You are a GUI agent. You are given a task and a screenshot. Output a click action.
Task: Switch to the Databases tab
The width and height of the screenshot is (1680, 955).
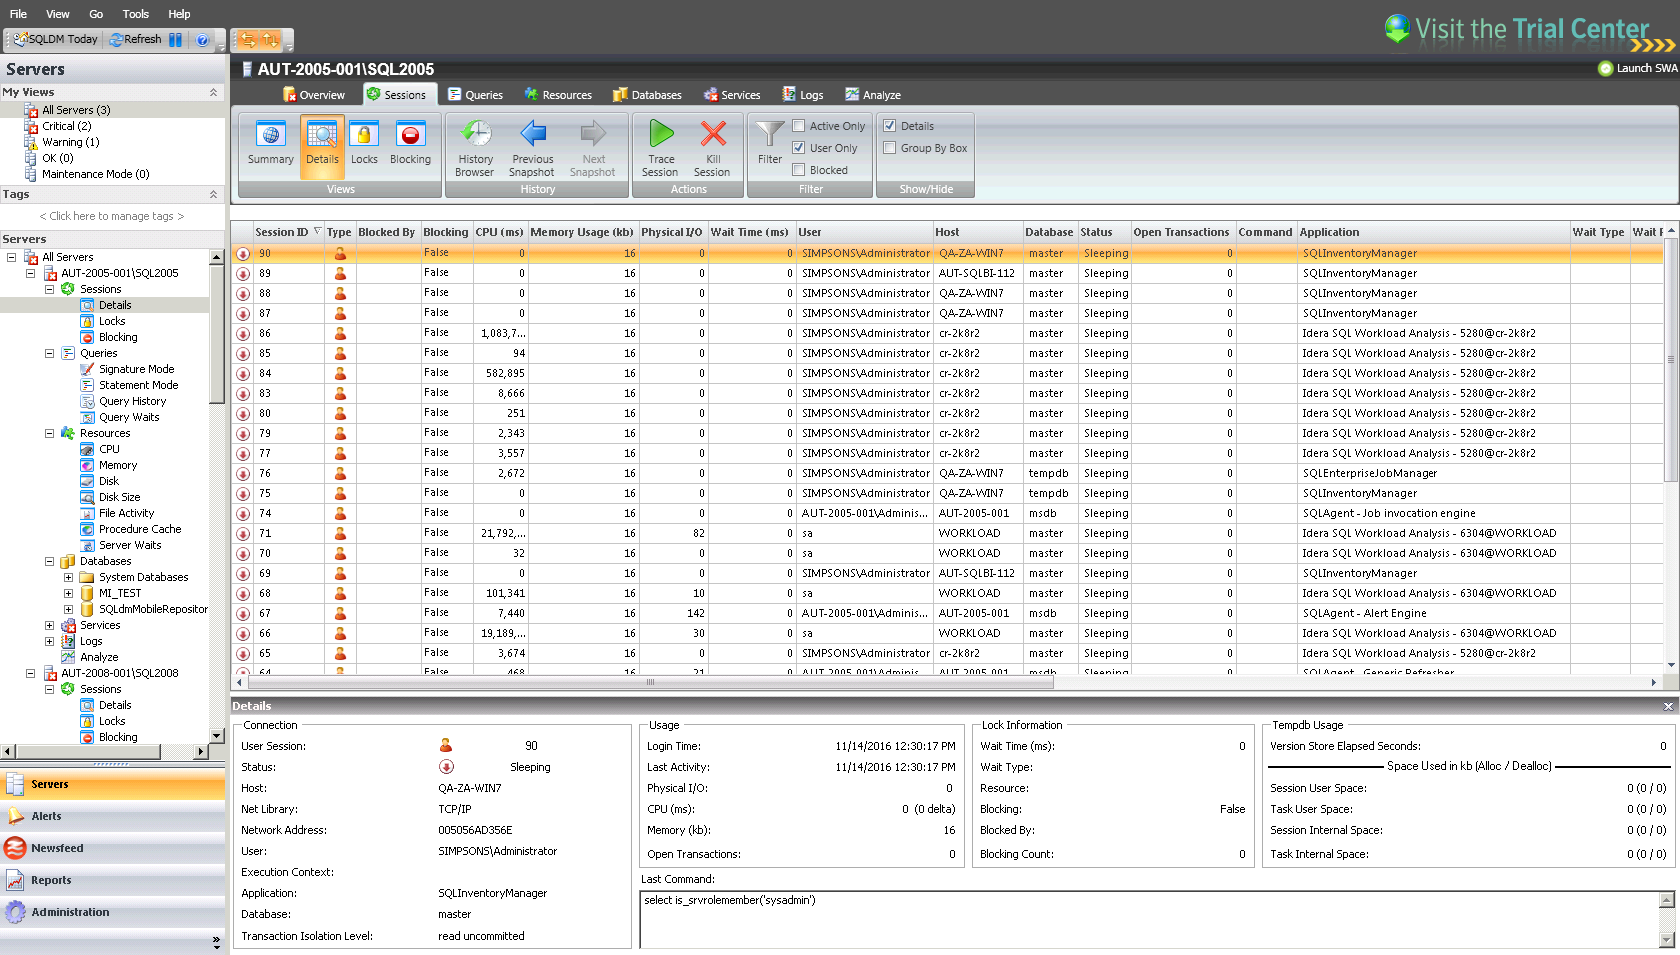[x=647, y=95]
